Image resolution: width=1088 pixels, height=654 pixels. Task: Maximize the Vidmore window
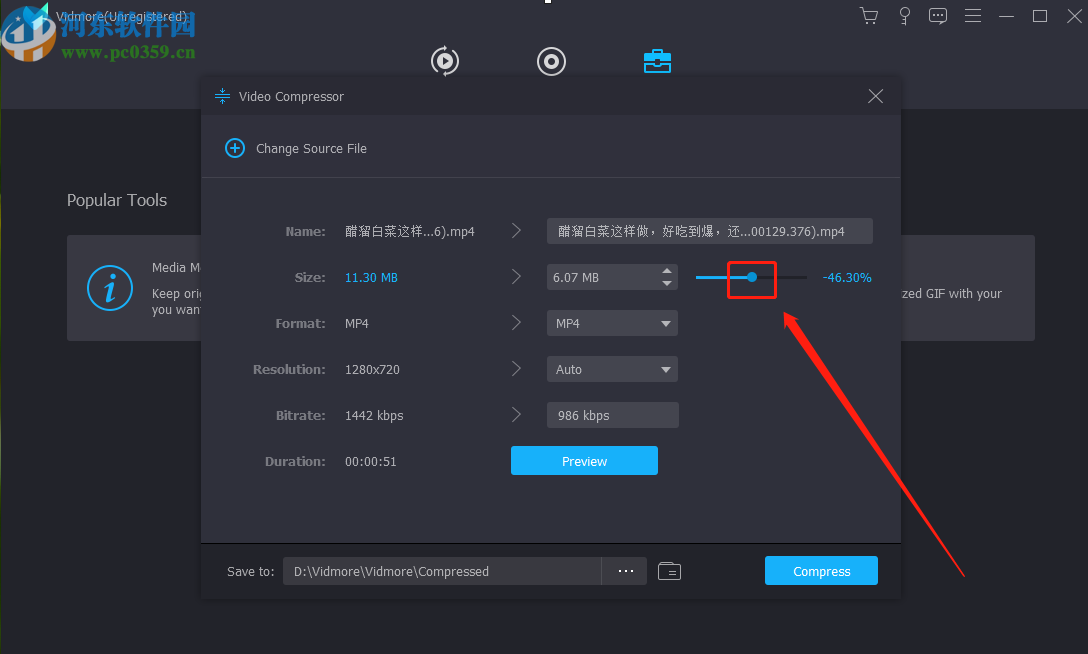pos(1039,16)
